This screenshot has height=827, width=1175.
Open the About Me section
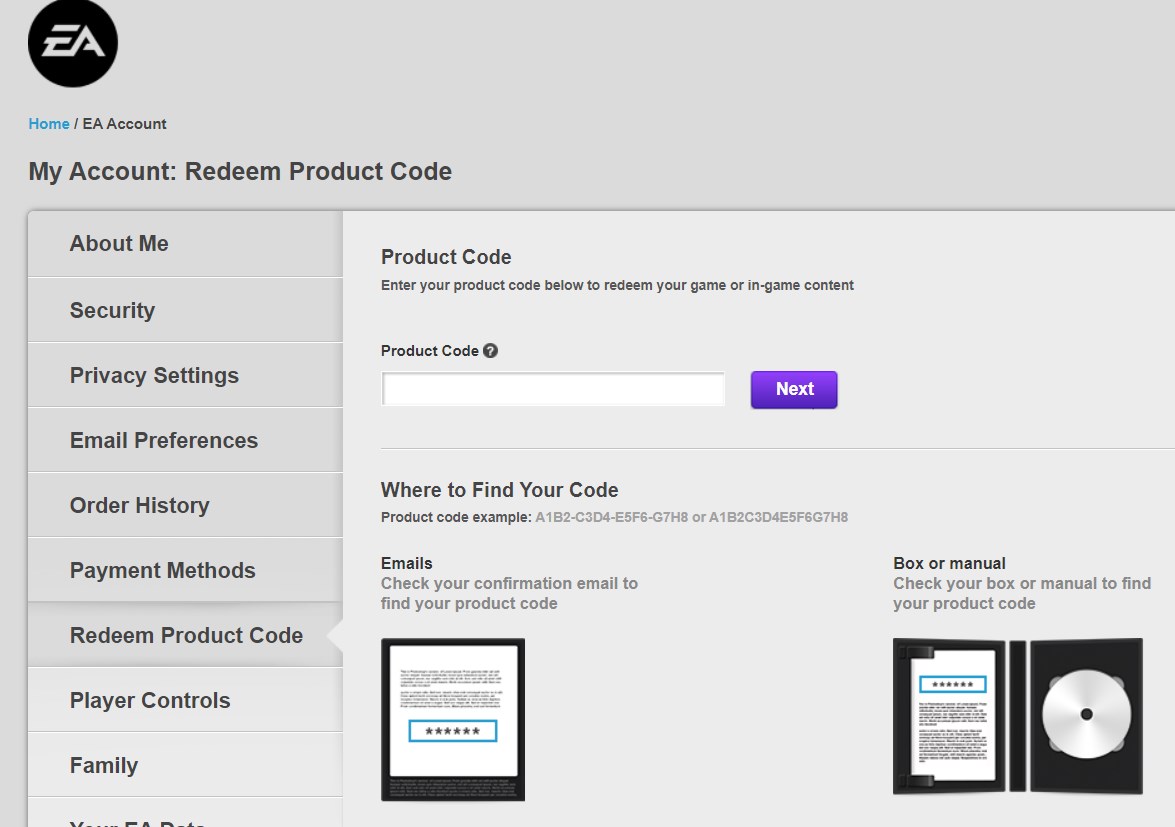tap(185, 244)
